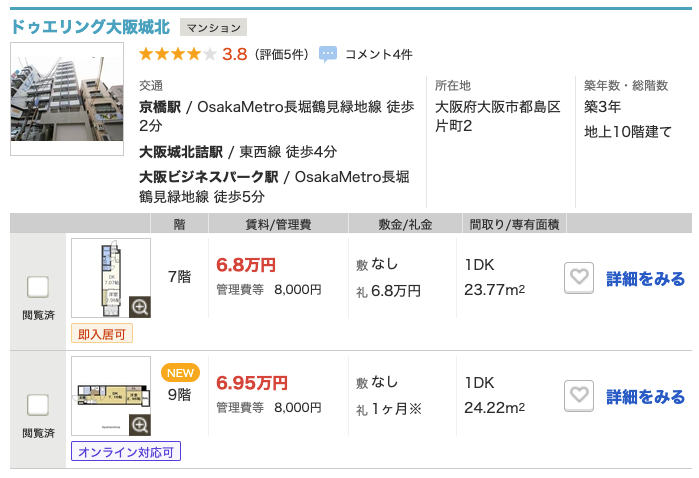Open the コメント4件 comments link
This screenshot has height=478, width=699.
pyautogui.click(x=378, y=54)
